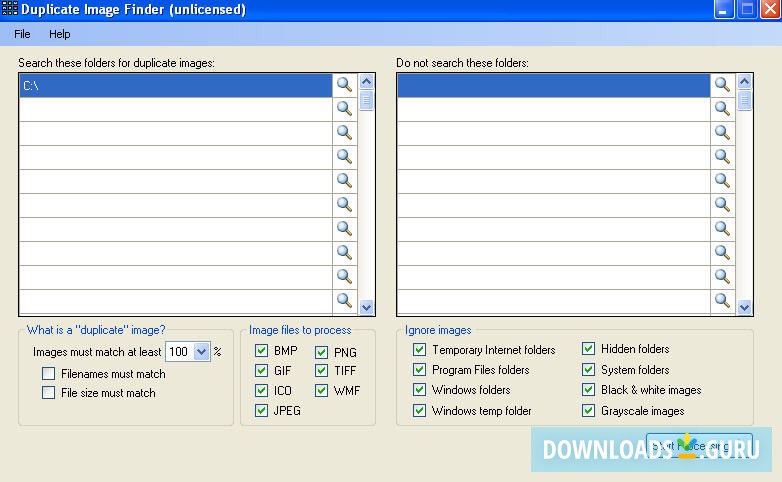The height and width of the screenshot is (482, 782).
Task: Toggle Windows temp folder ignore option
Action: click(x=419, y=410)
